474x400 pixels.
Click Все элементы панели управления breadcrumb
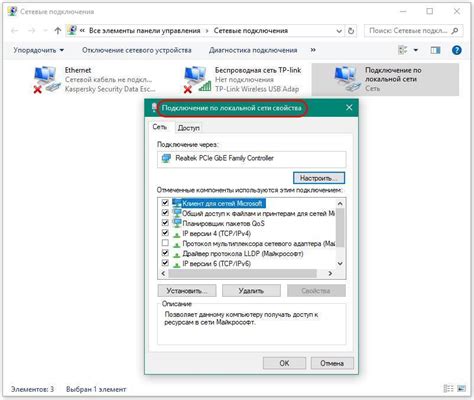click(145, 31)
